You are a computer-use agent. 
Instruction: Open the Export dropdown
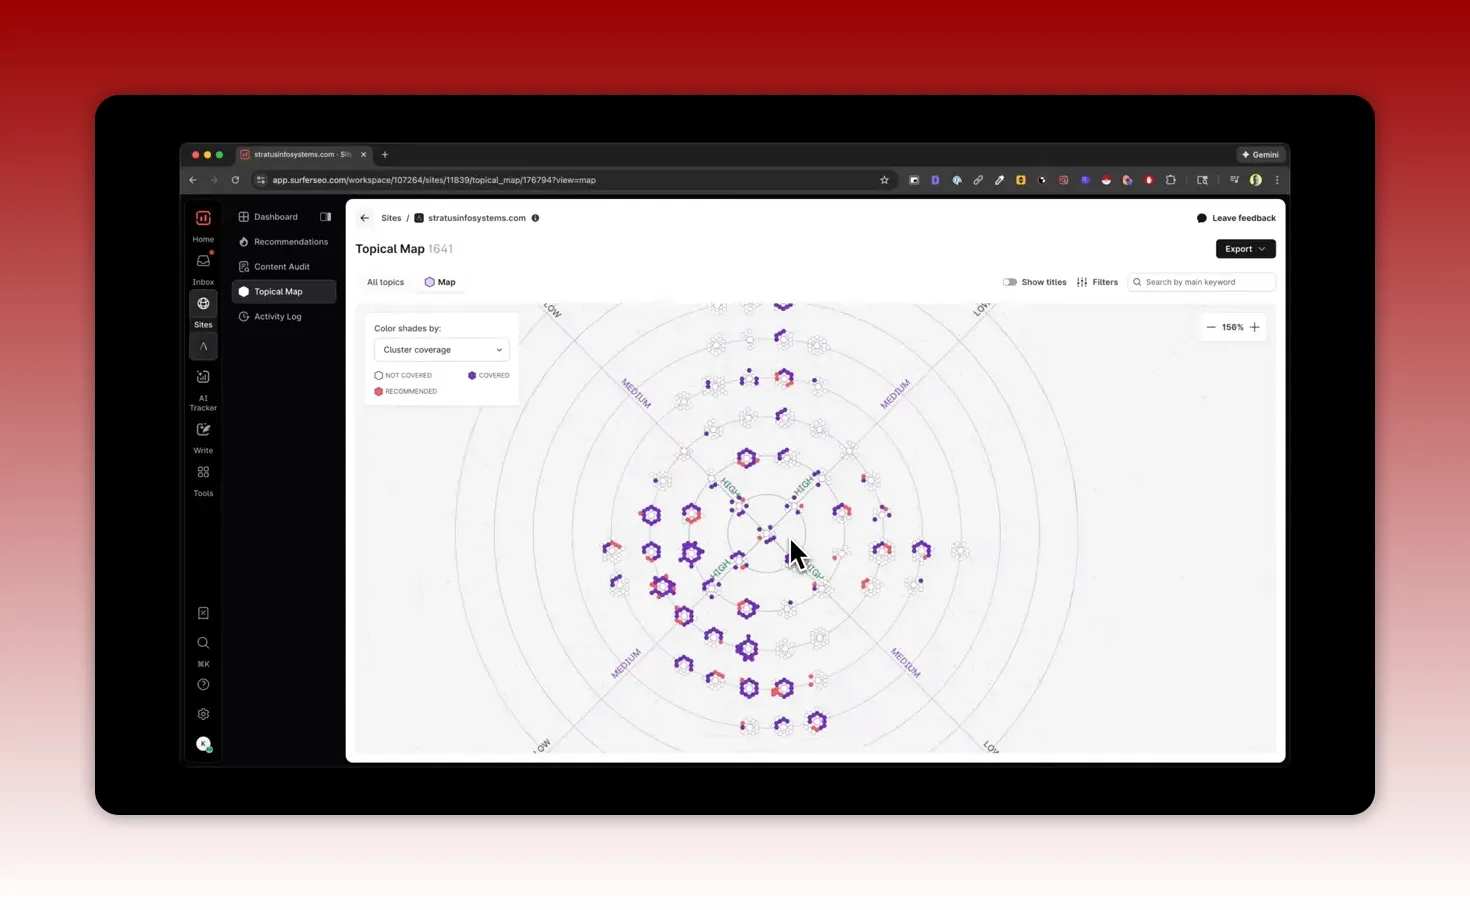[1244, 248]
